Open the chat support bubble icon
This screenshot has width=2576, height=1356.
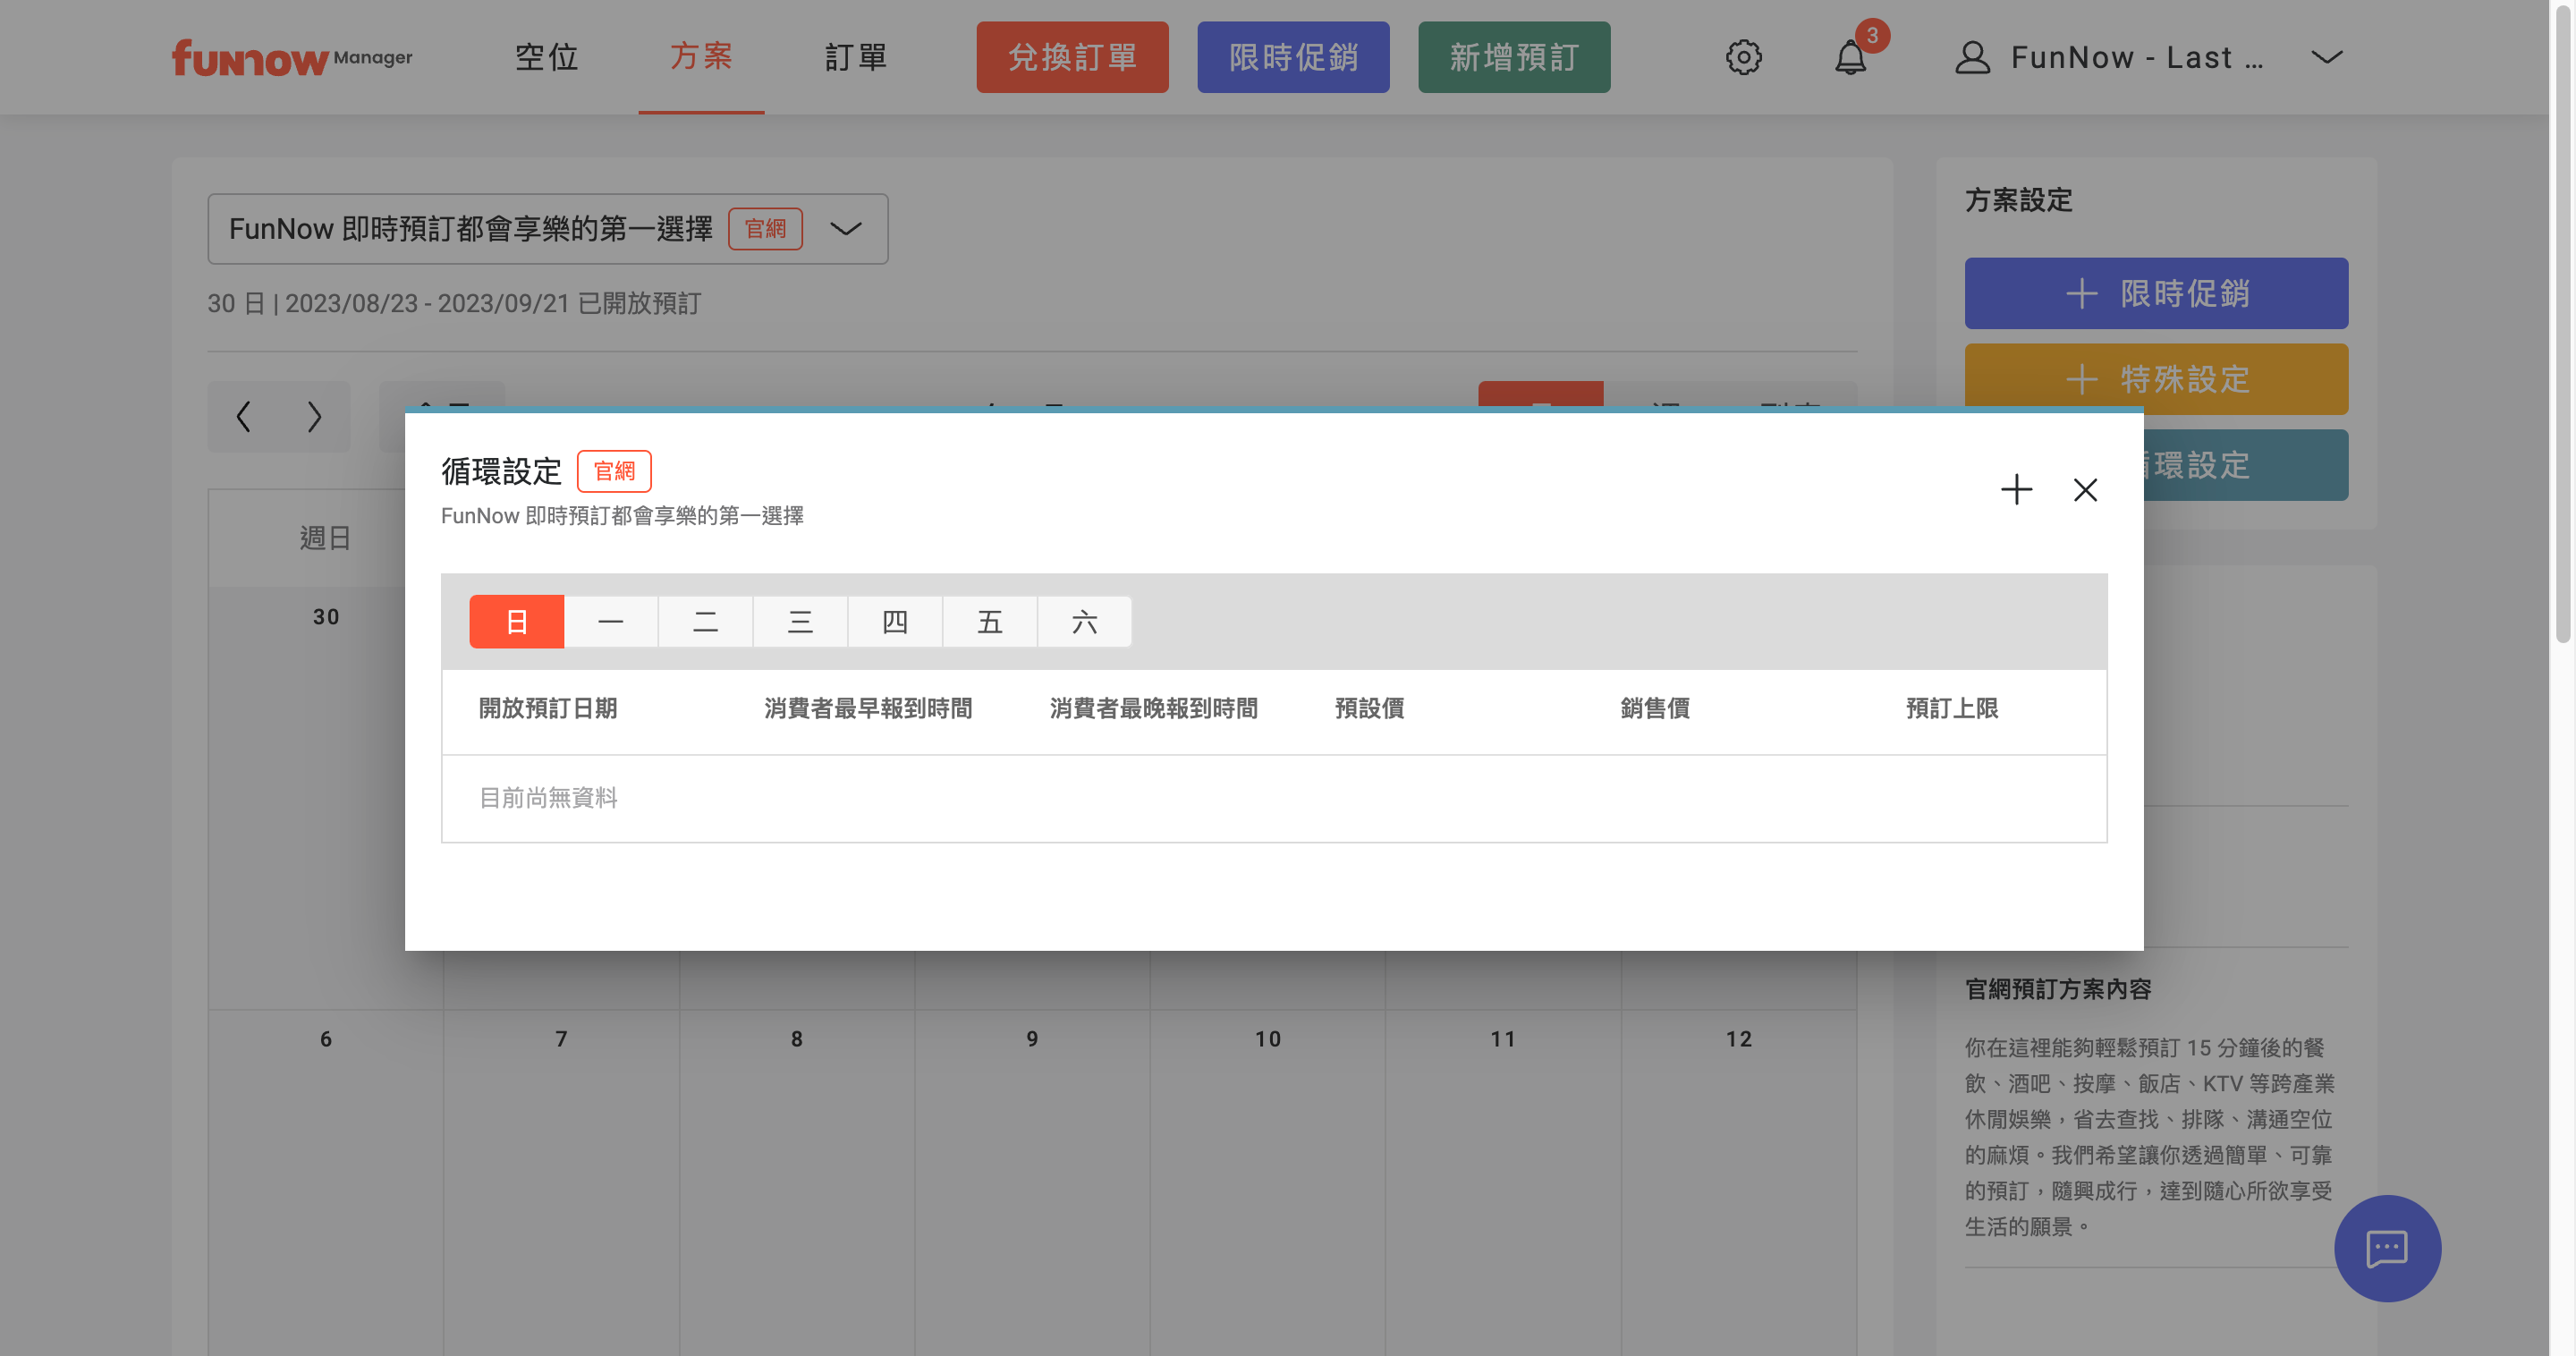pyautogui.click(x=2387, y=1248)
